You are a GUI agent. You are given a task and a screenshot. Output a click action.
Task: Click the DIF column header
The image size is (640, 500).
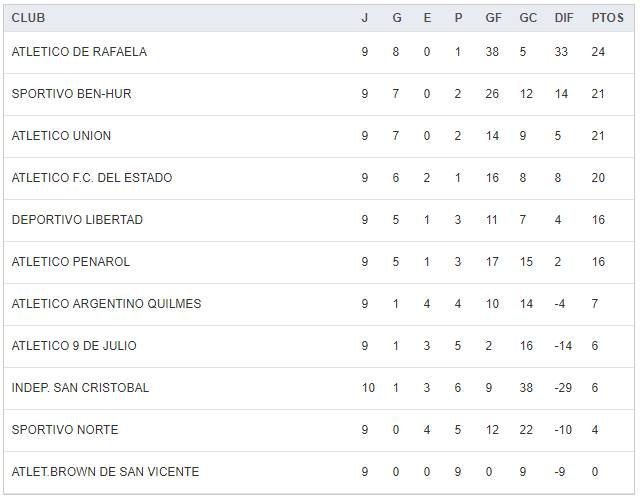(564, 18)
